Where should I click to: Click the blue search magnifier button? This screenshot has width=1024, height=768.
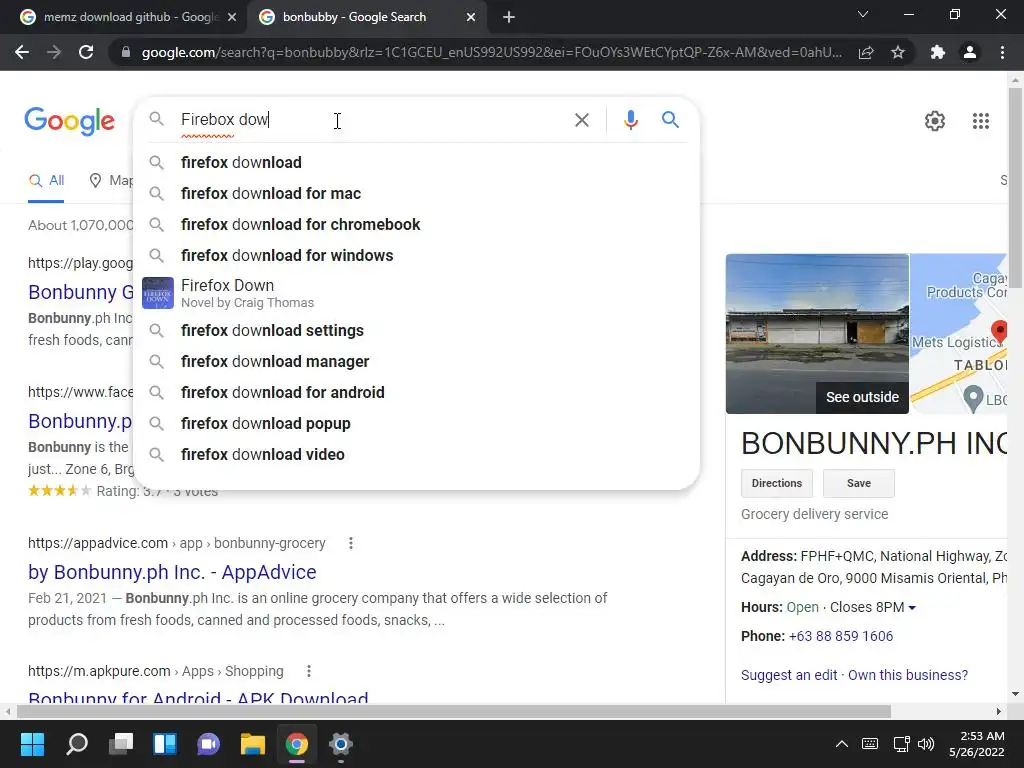click(x=670, y=120)
